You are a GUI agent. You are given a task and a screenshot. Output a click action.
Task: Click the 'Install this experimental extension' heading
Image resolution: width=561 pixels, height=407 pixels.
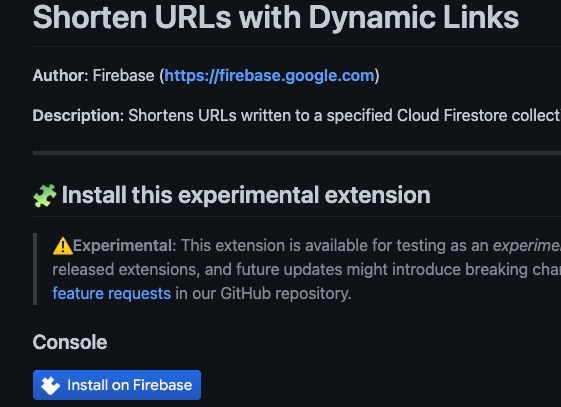pos(246,195)
